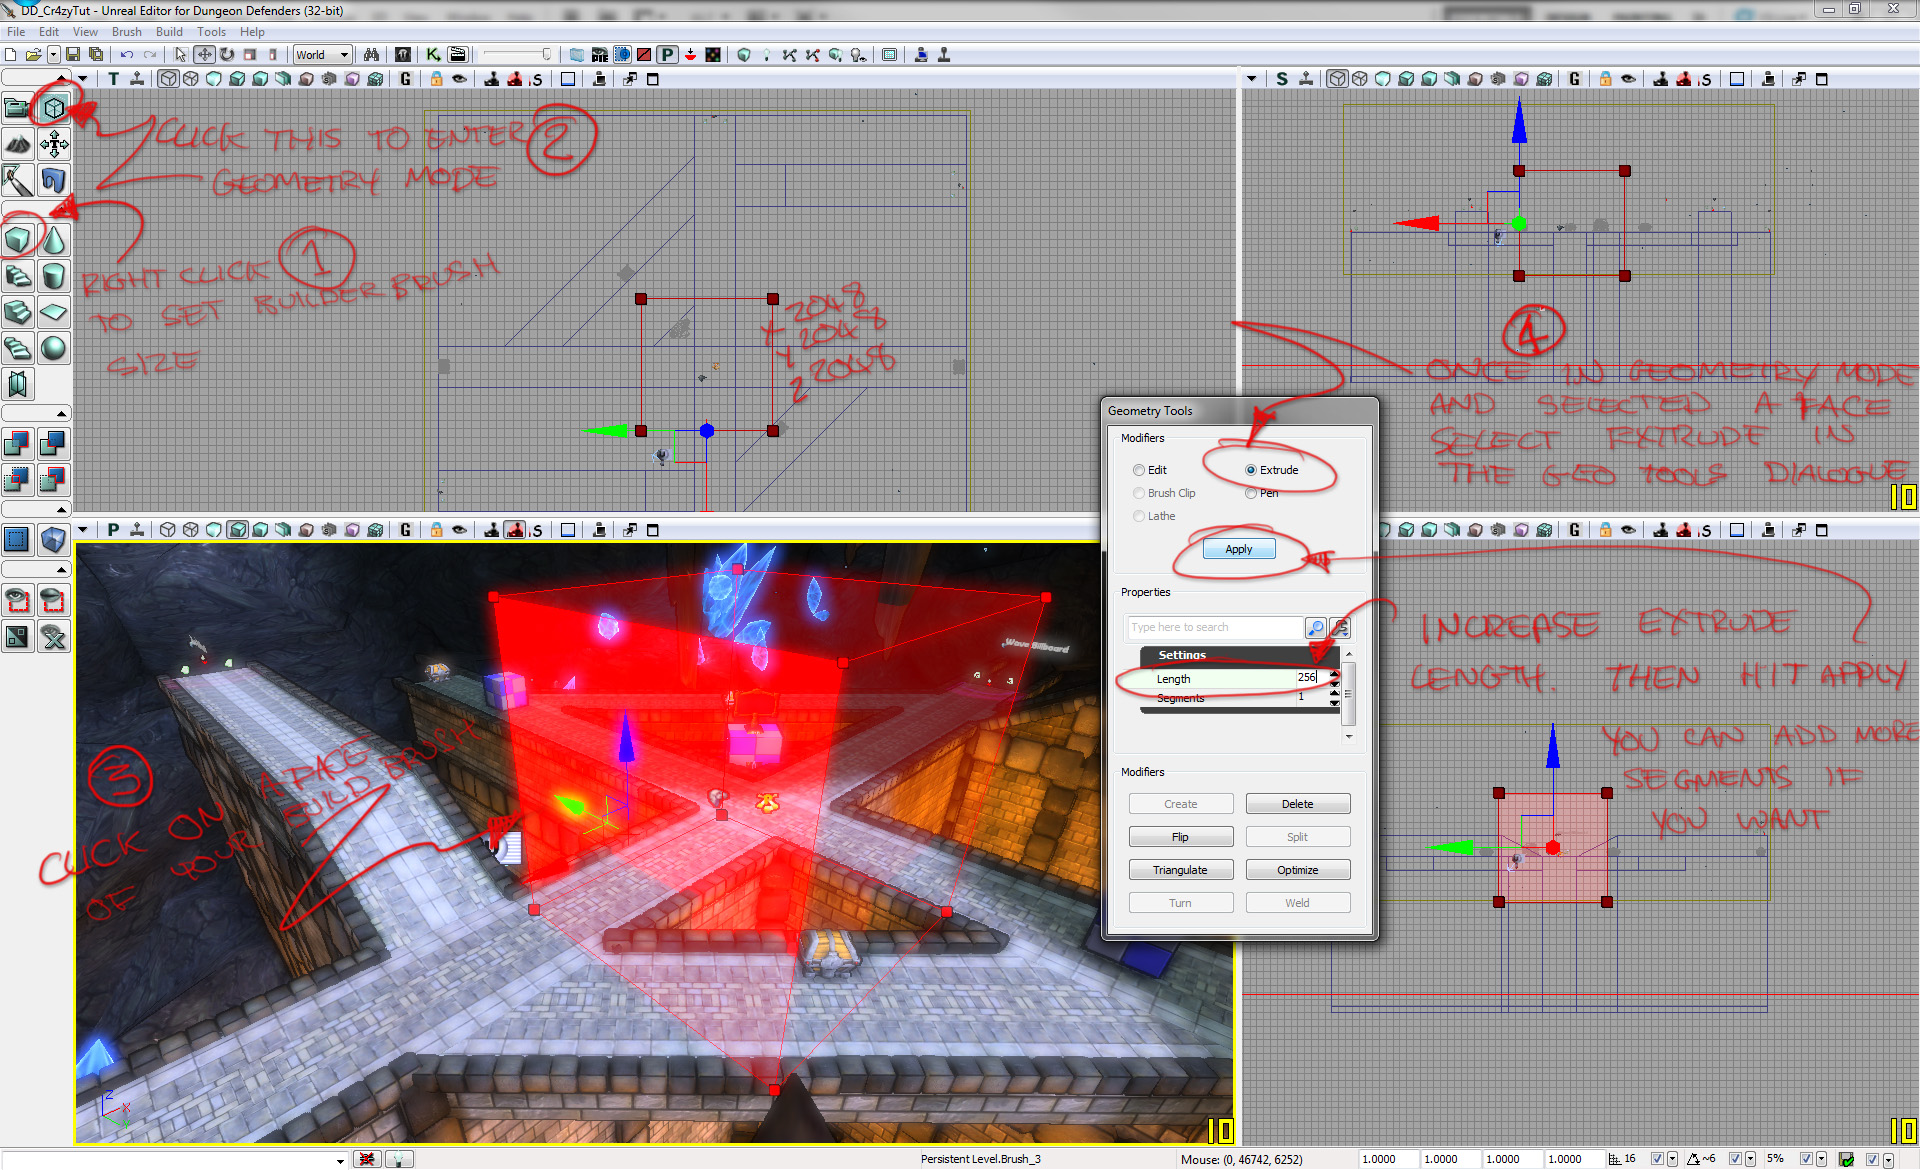Toggle the scale grid 5% checkbox

(1806, 1159)
